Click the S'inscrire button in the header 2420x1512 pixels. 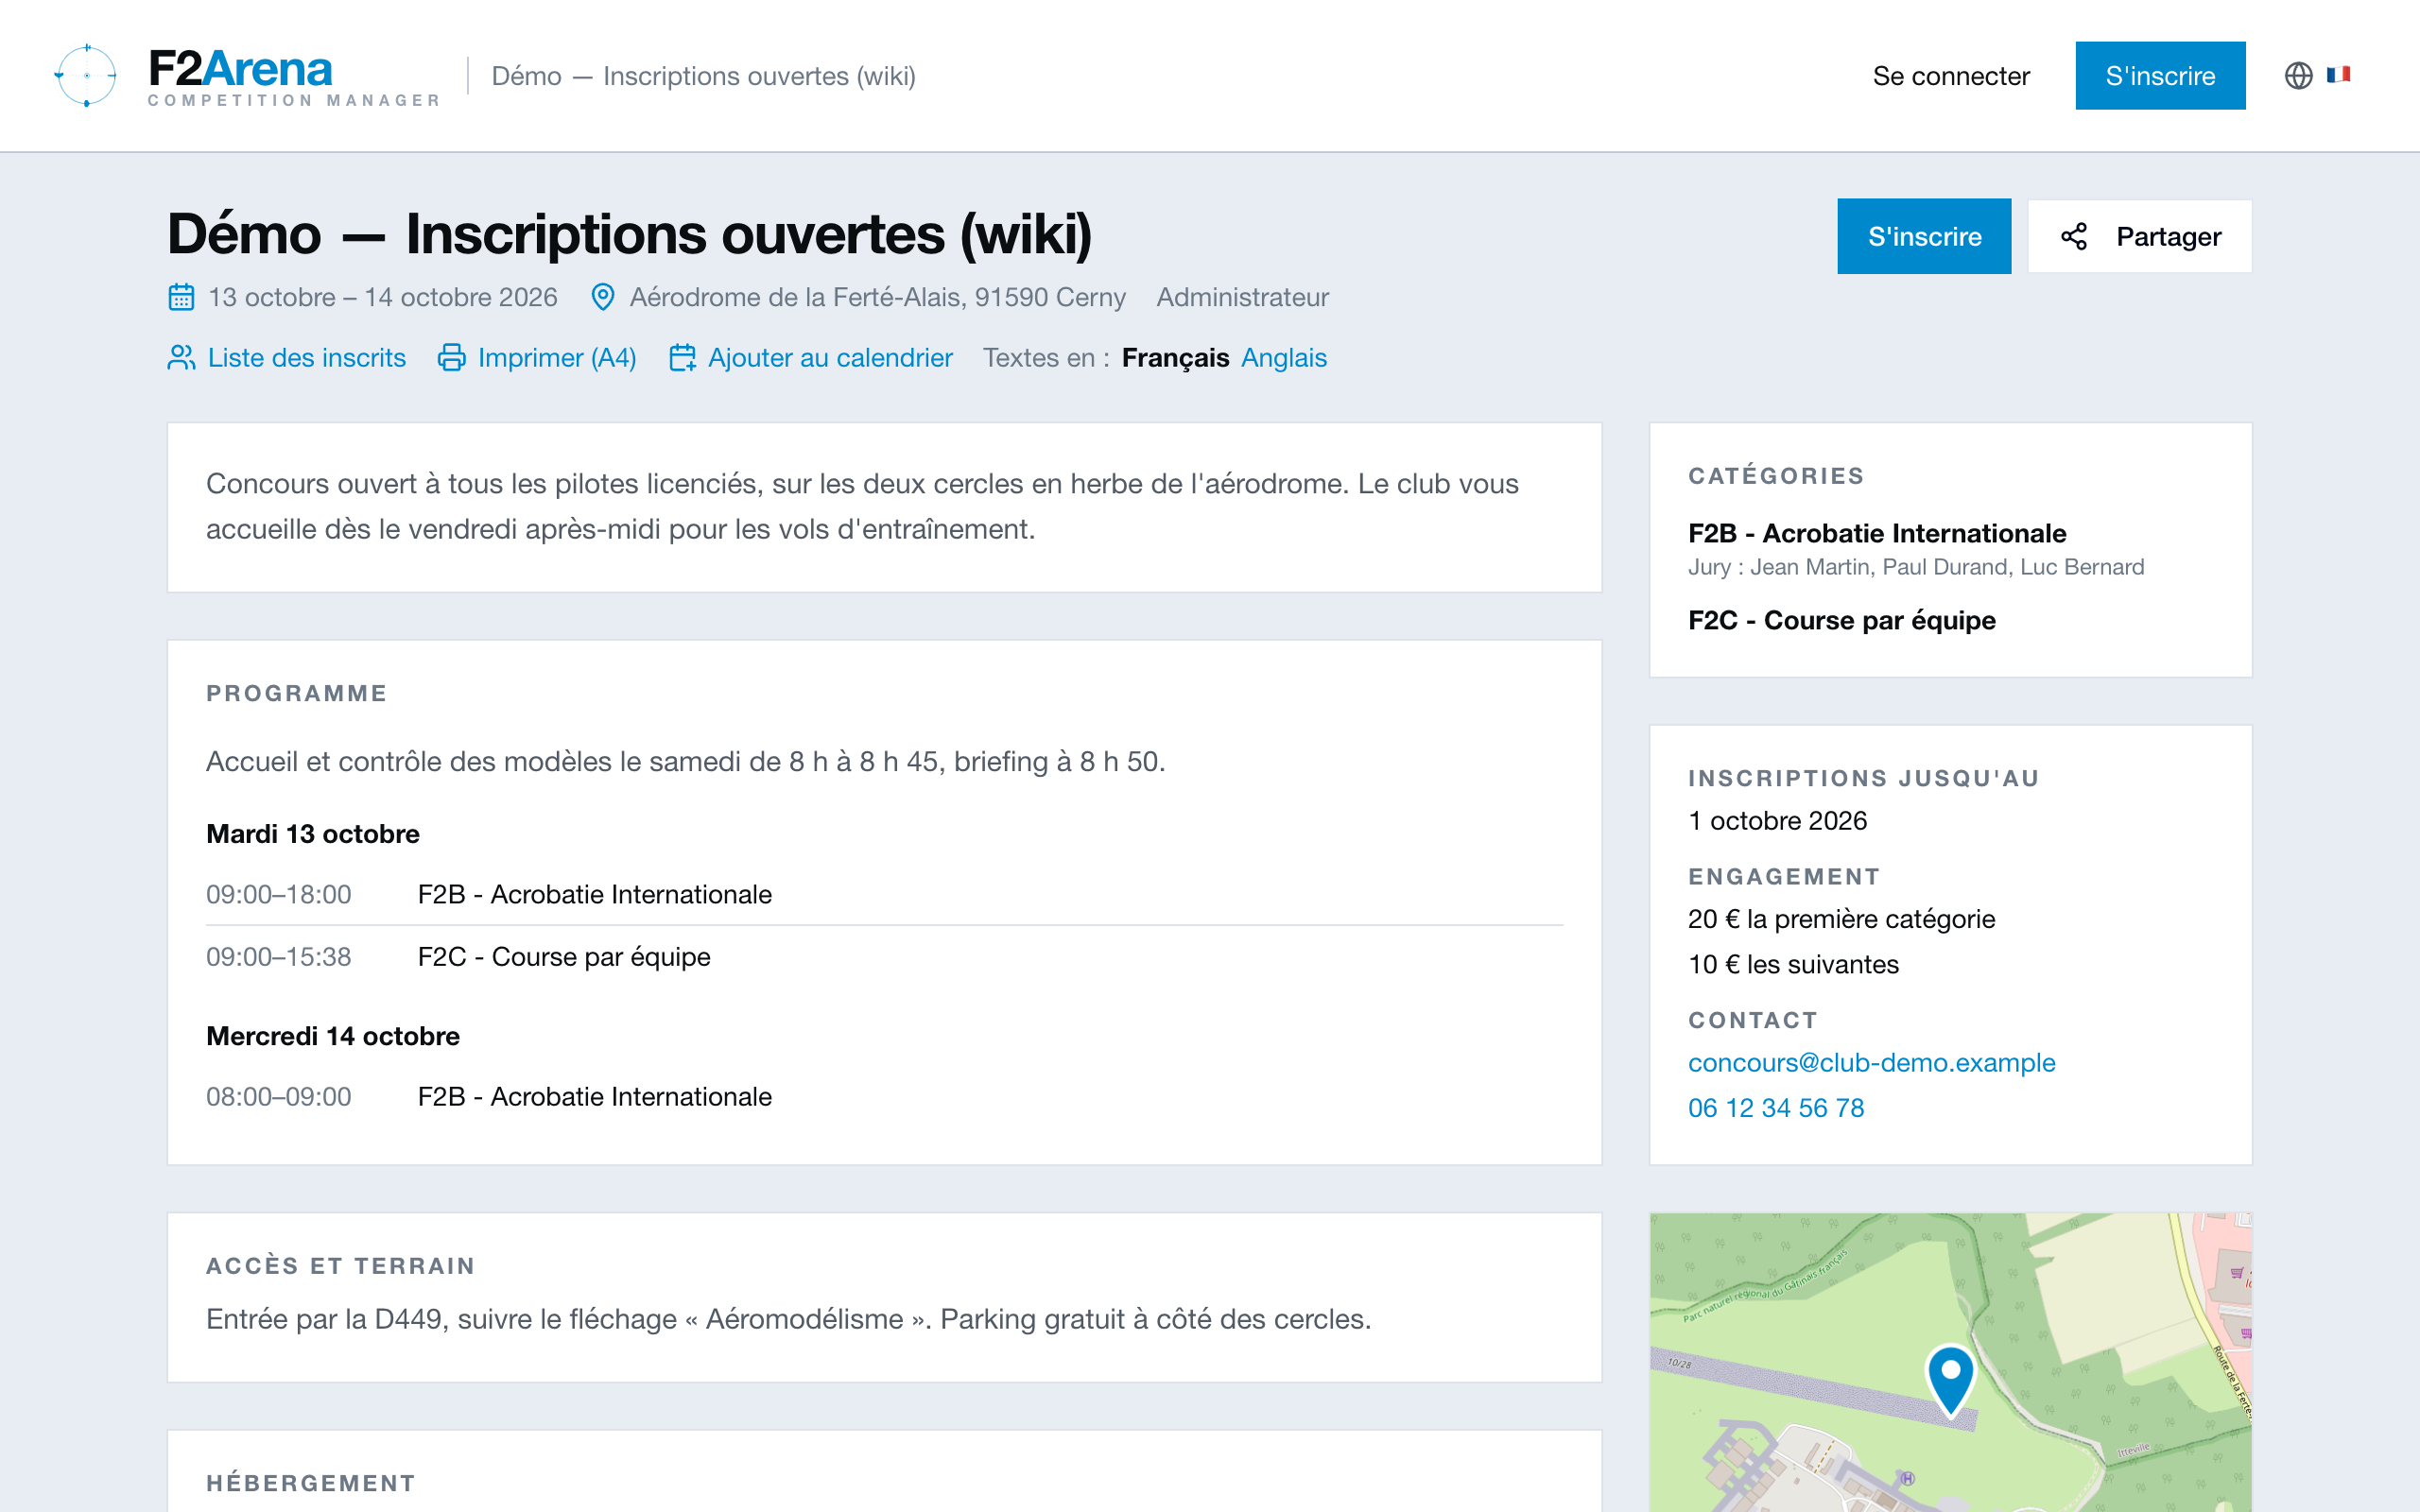2160,76
